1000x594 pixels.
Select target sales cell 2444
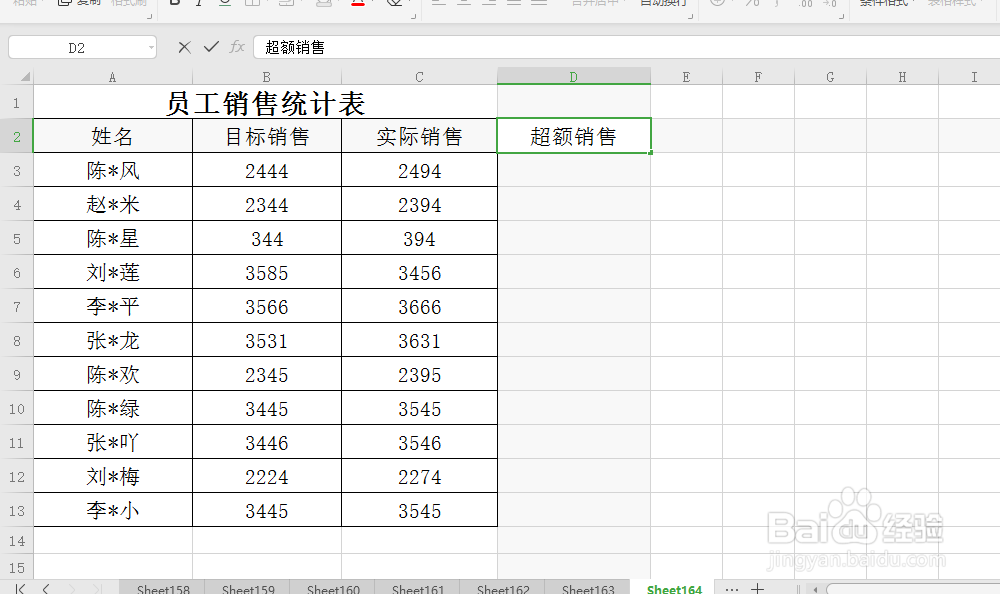pyautogui.click(x=267, y=170)
